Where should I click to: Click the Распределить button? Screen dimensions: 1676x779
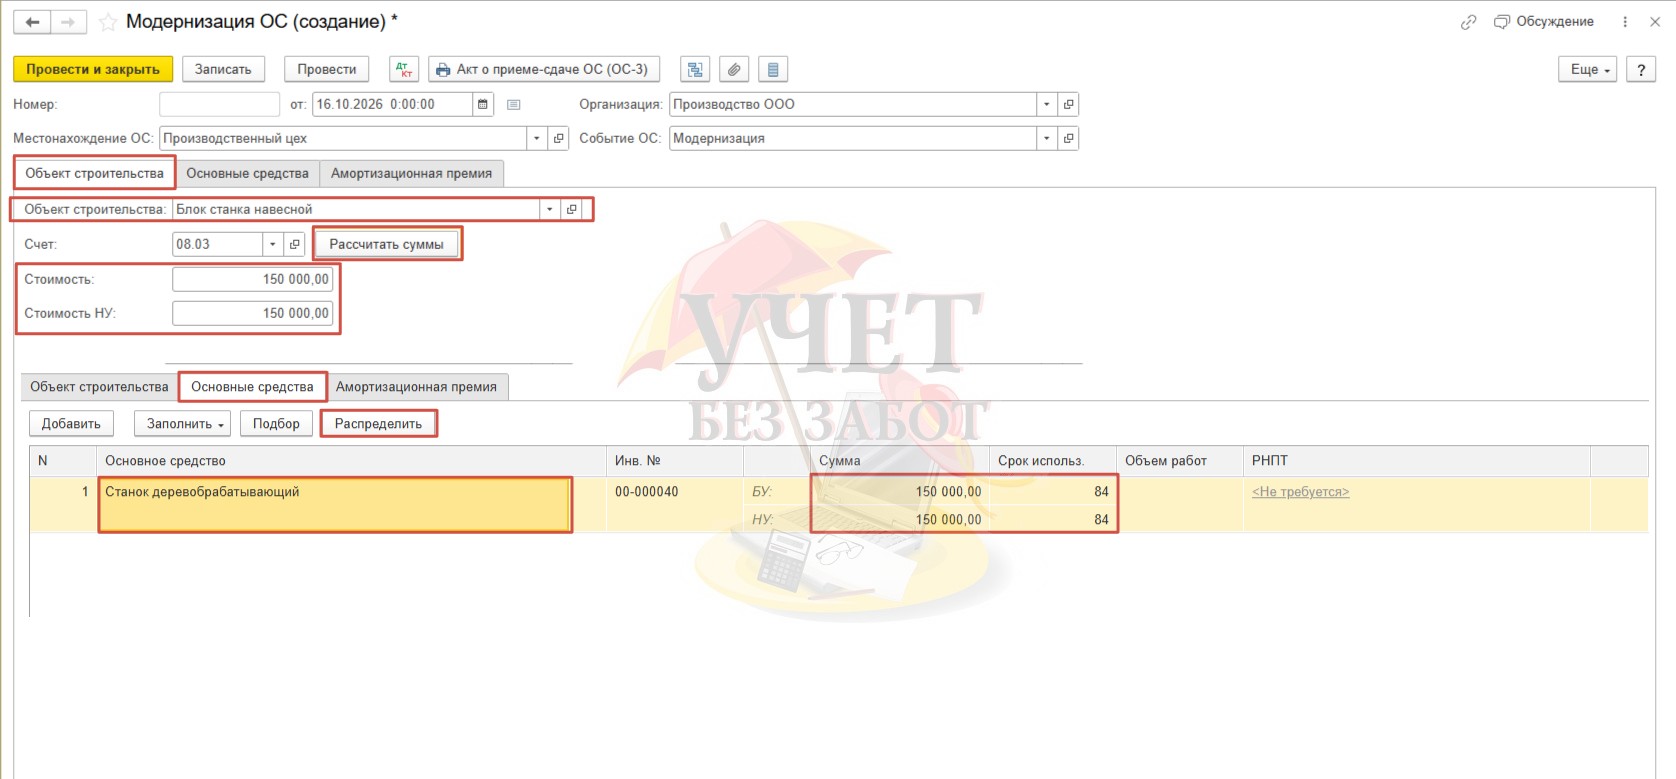378,424
